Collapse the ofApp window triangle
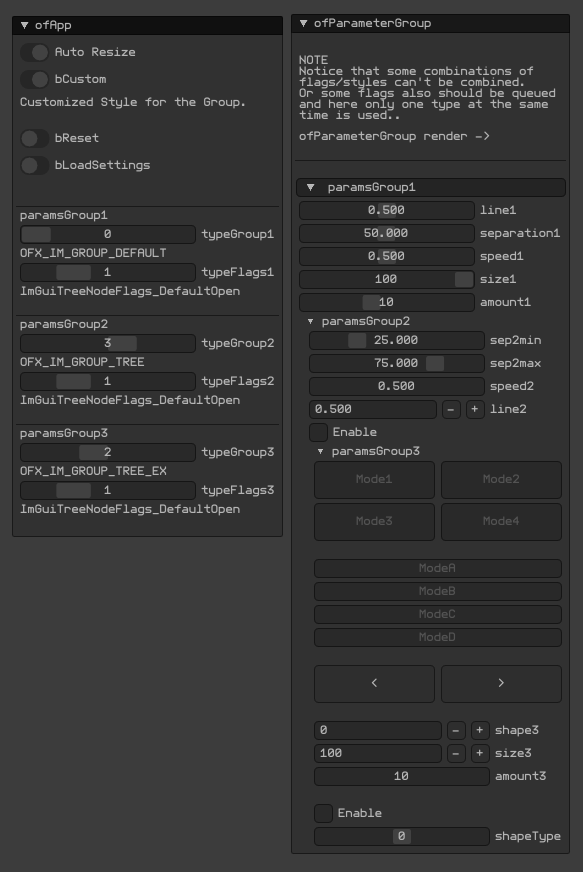Viewport: 583px width, 872px height. 24,25
